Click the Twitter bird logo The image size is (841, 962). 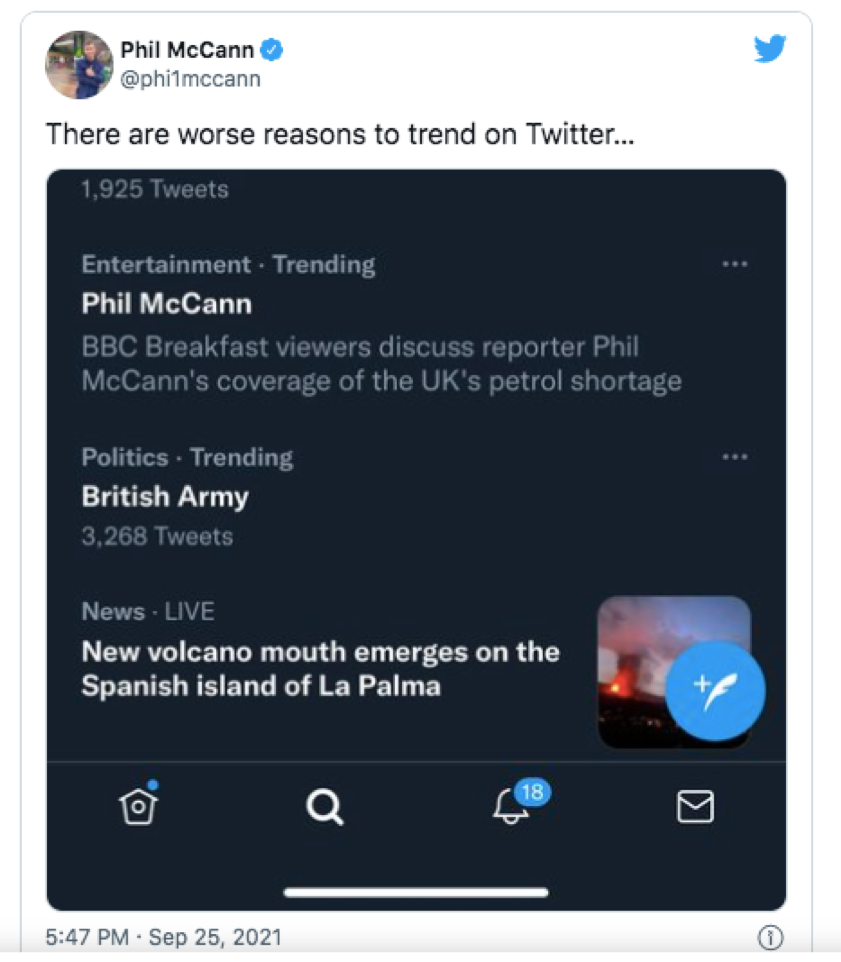(x=770, y=48)
